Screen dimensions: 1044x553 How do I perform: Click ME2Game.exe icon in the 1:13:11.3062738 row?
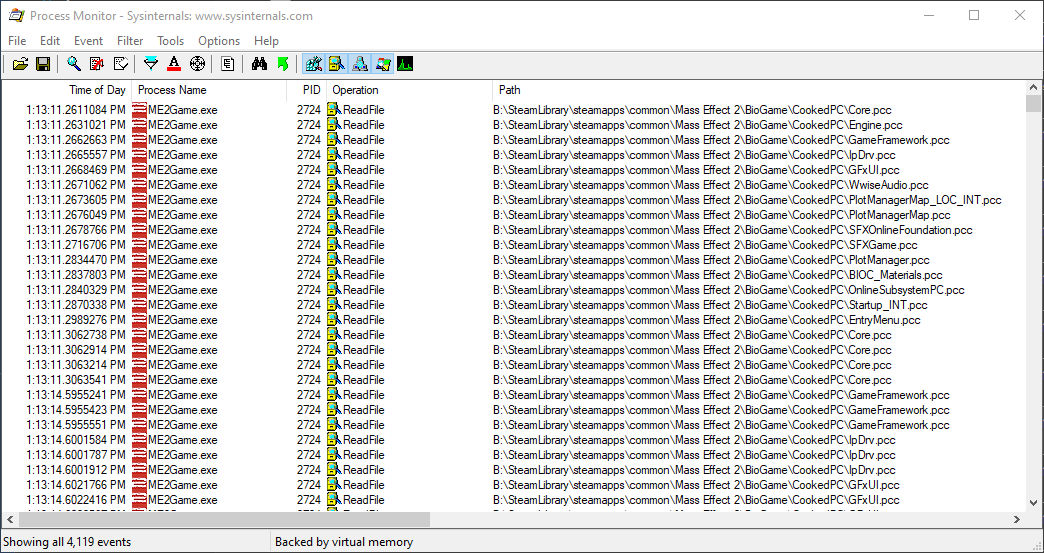[x=139, y=335]
